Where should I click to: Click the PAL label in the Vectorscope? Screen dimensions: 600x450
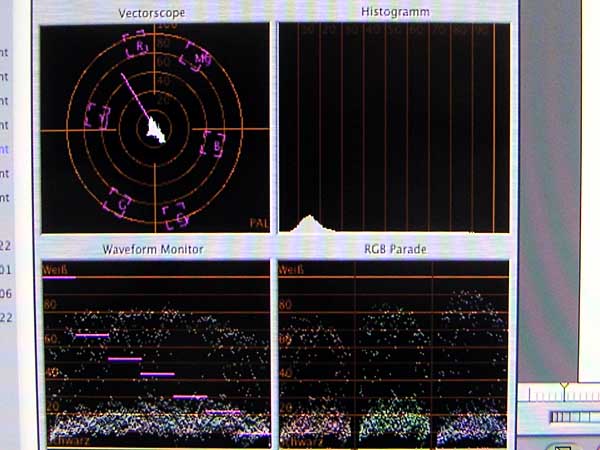[x=258, y=223]
